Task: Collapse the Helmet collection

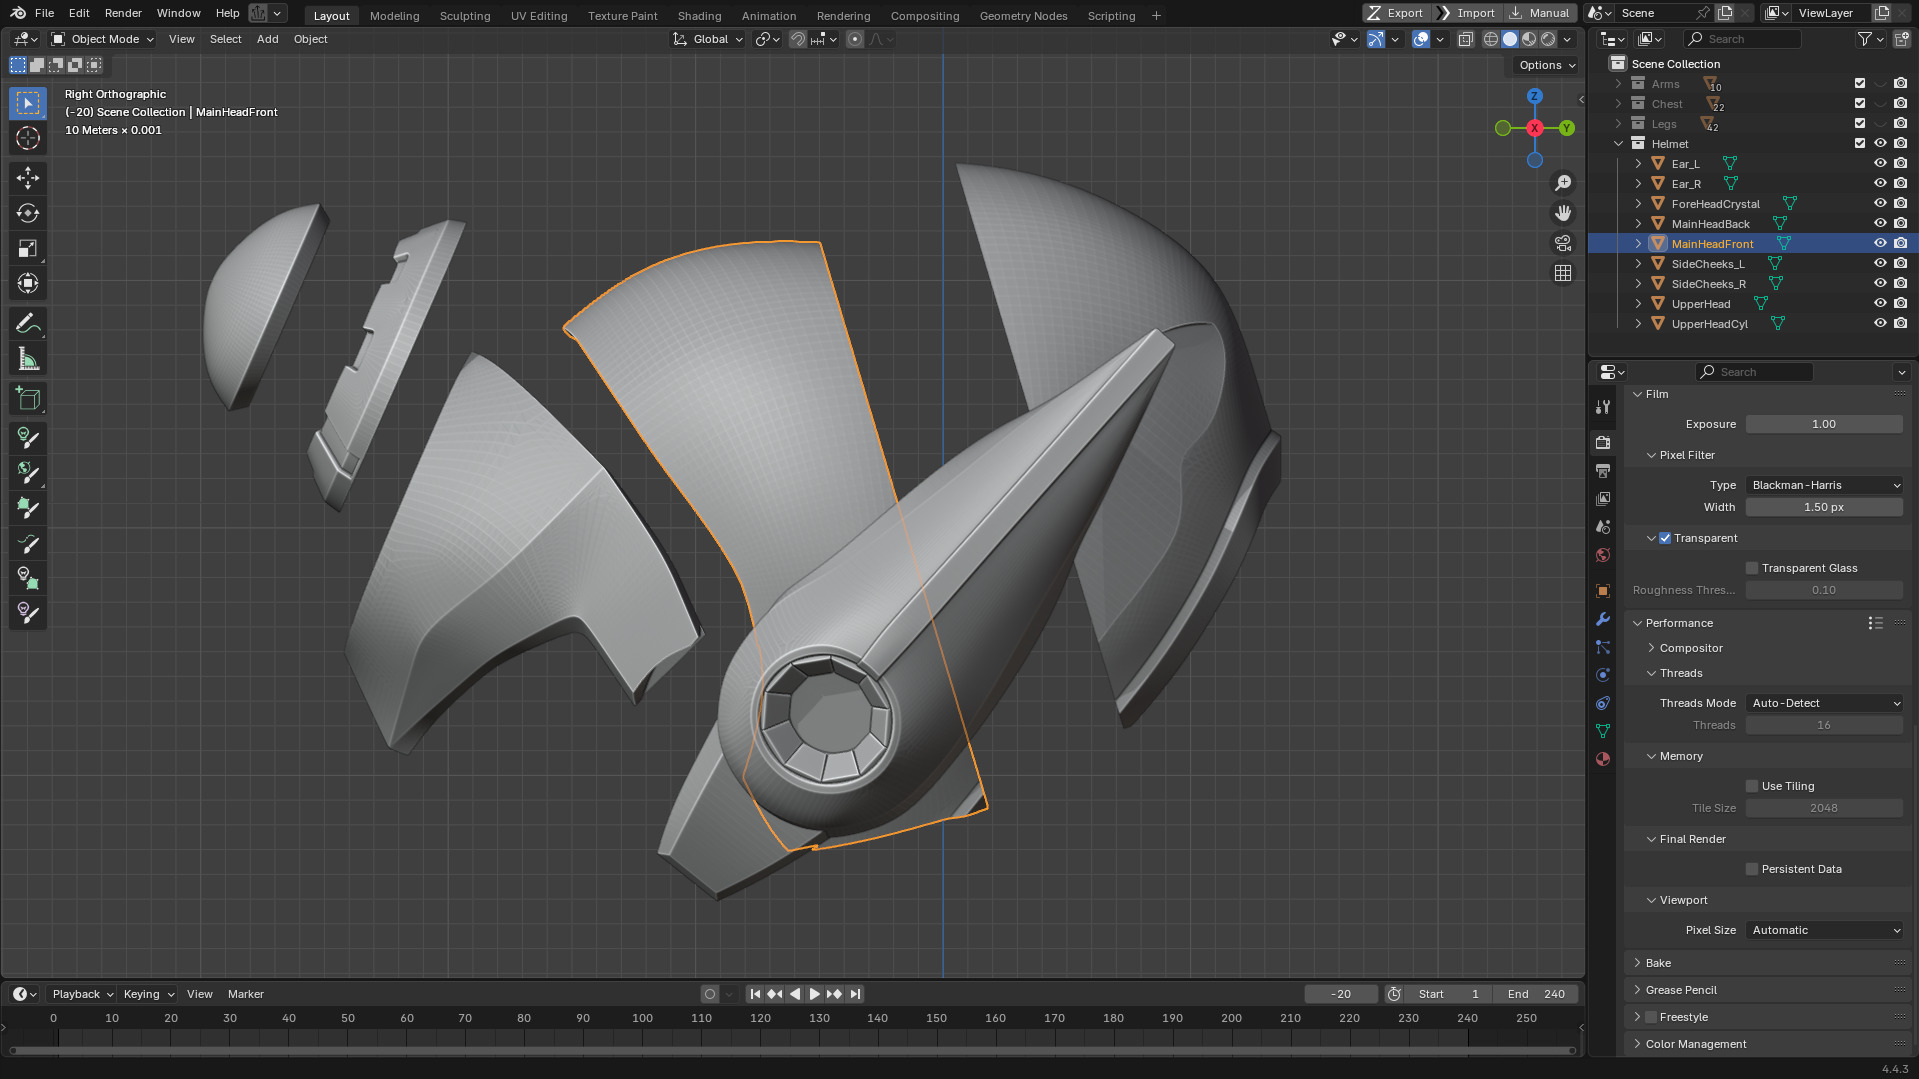Action: point(1618,144)
